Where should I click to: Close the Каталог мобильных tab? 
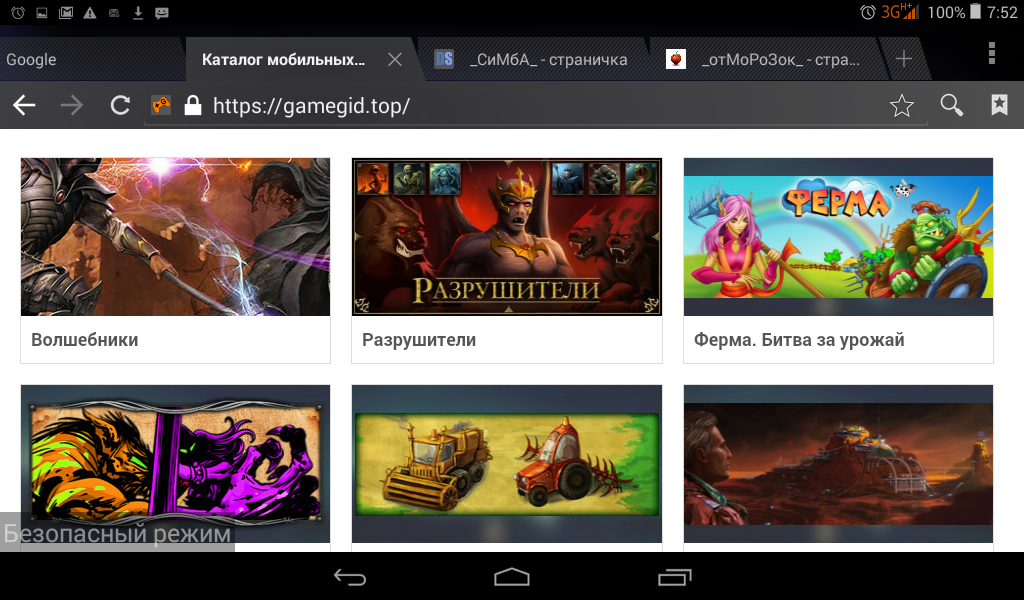click(x=395, y=60)
